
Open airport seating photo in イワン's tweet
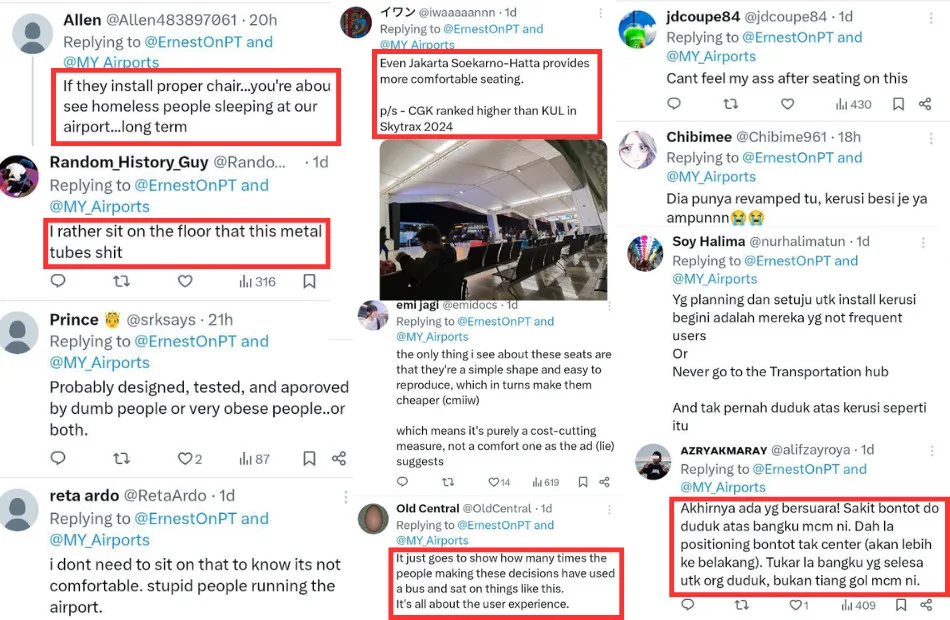[x=493, y=217]
